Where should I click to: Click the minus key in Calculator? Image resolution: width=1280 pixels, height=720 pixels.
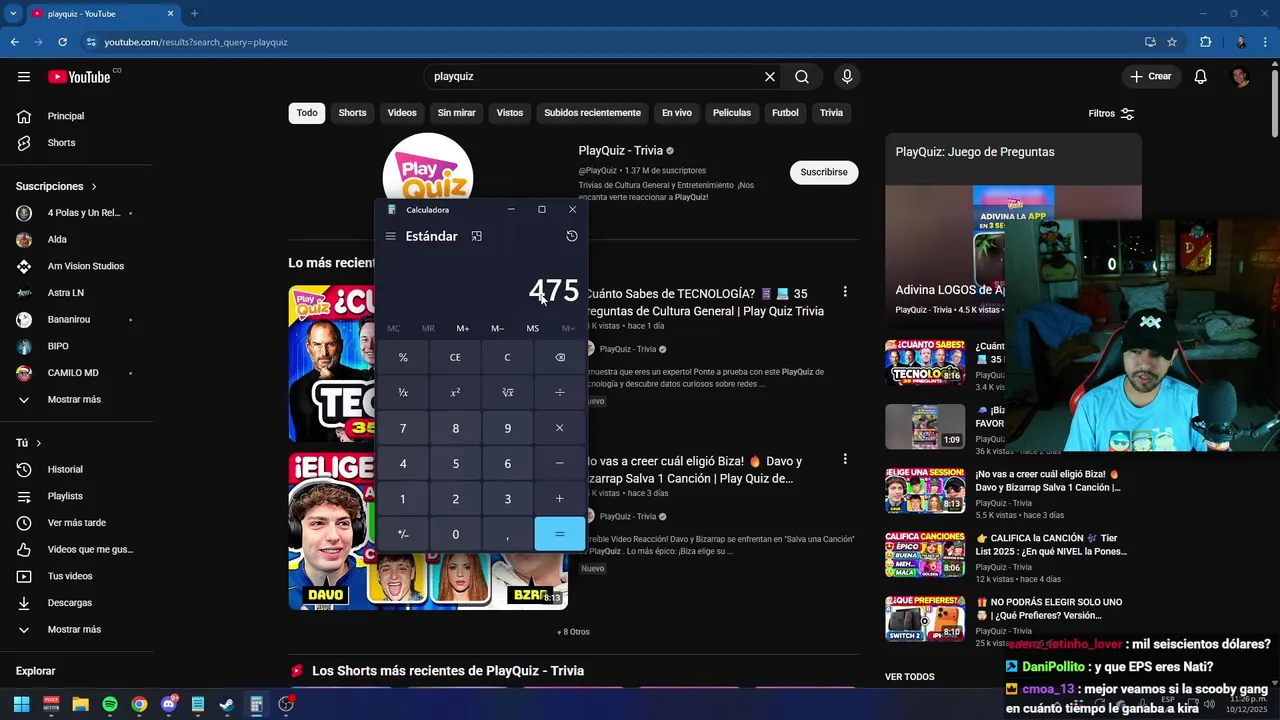(559, 463)
